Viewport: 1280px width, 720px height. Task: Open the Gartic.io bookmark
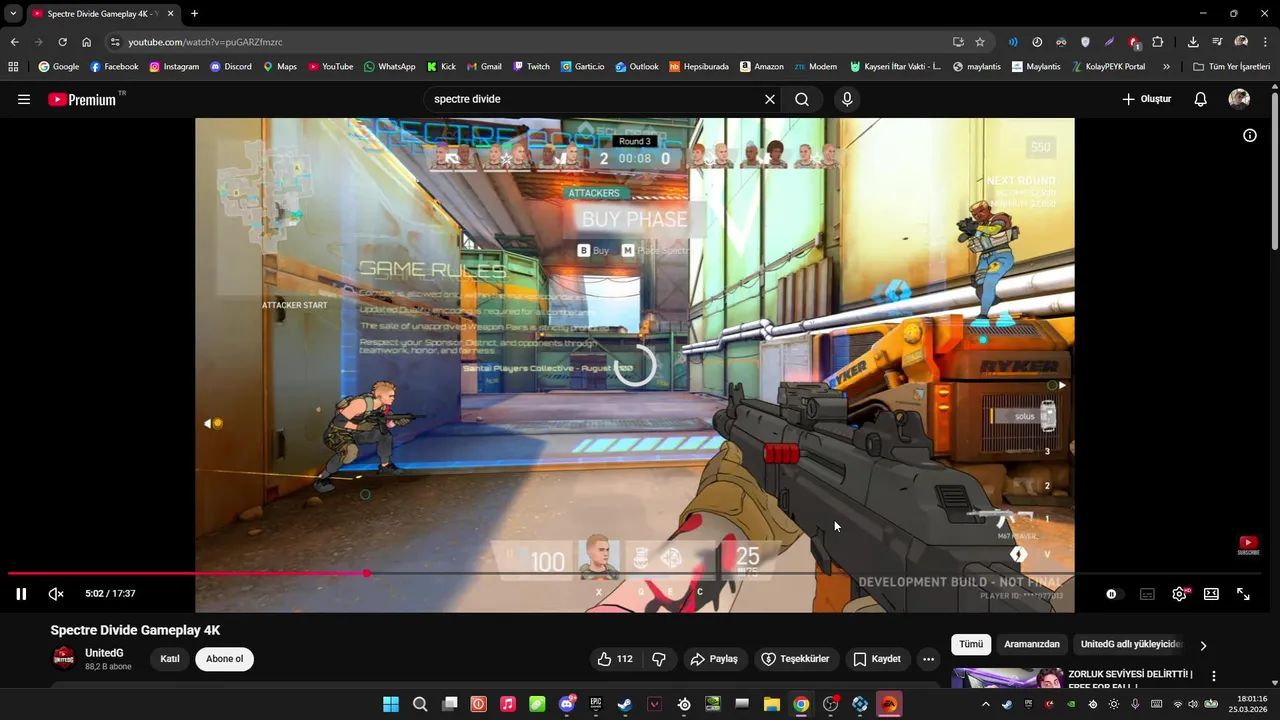pyautogui.click(x=582, y=67)
